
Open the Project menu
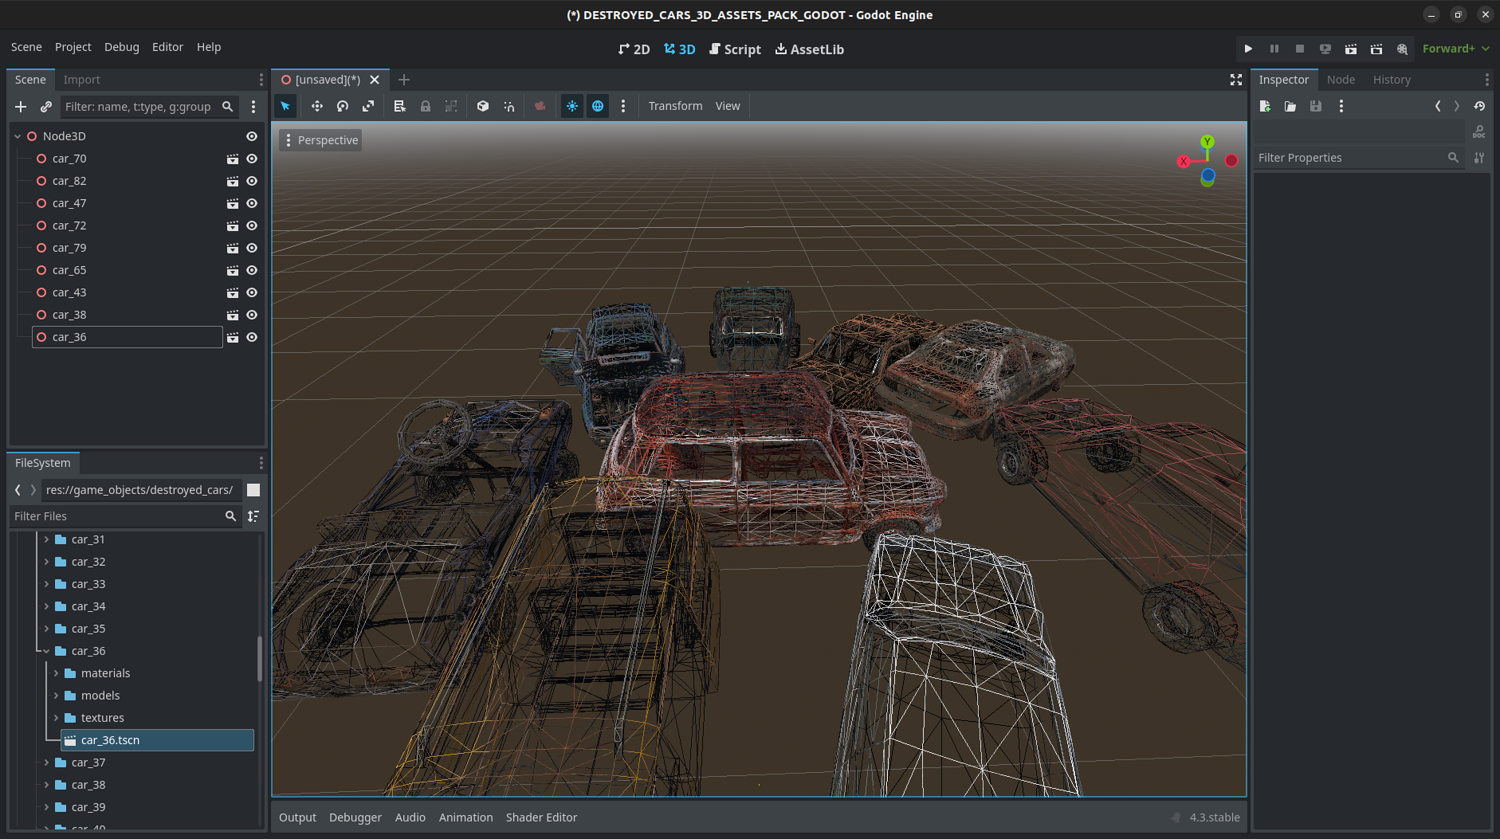pos(72,47)
